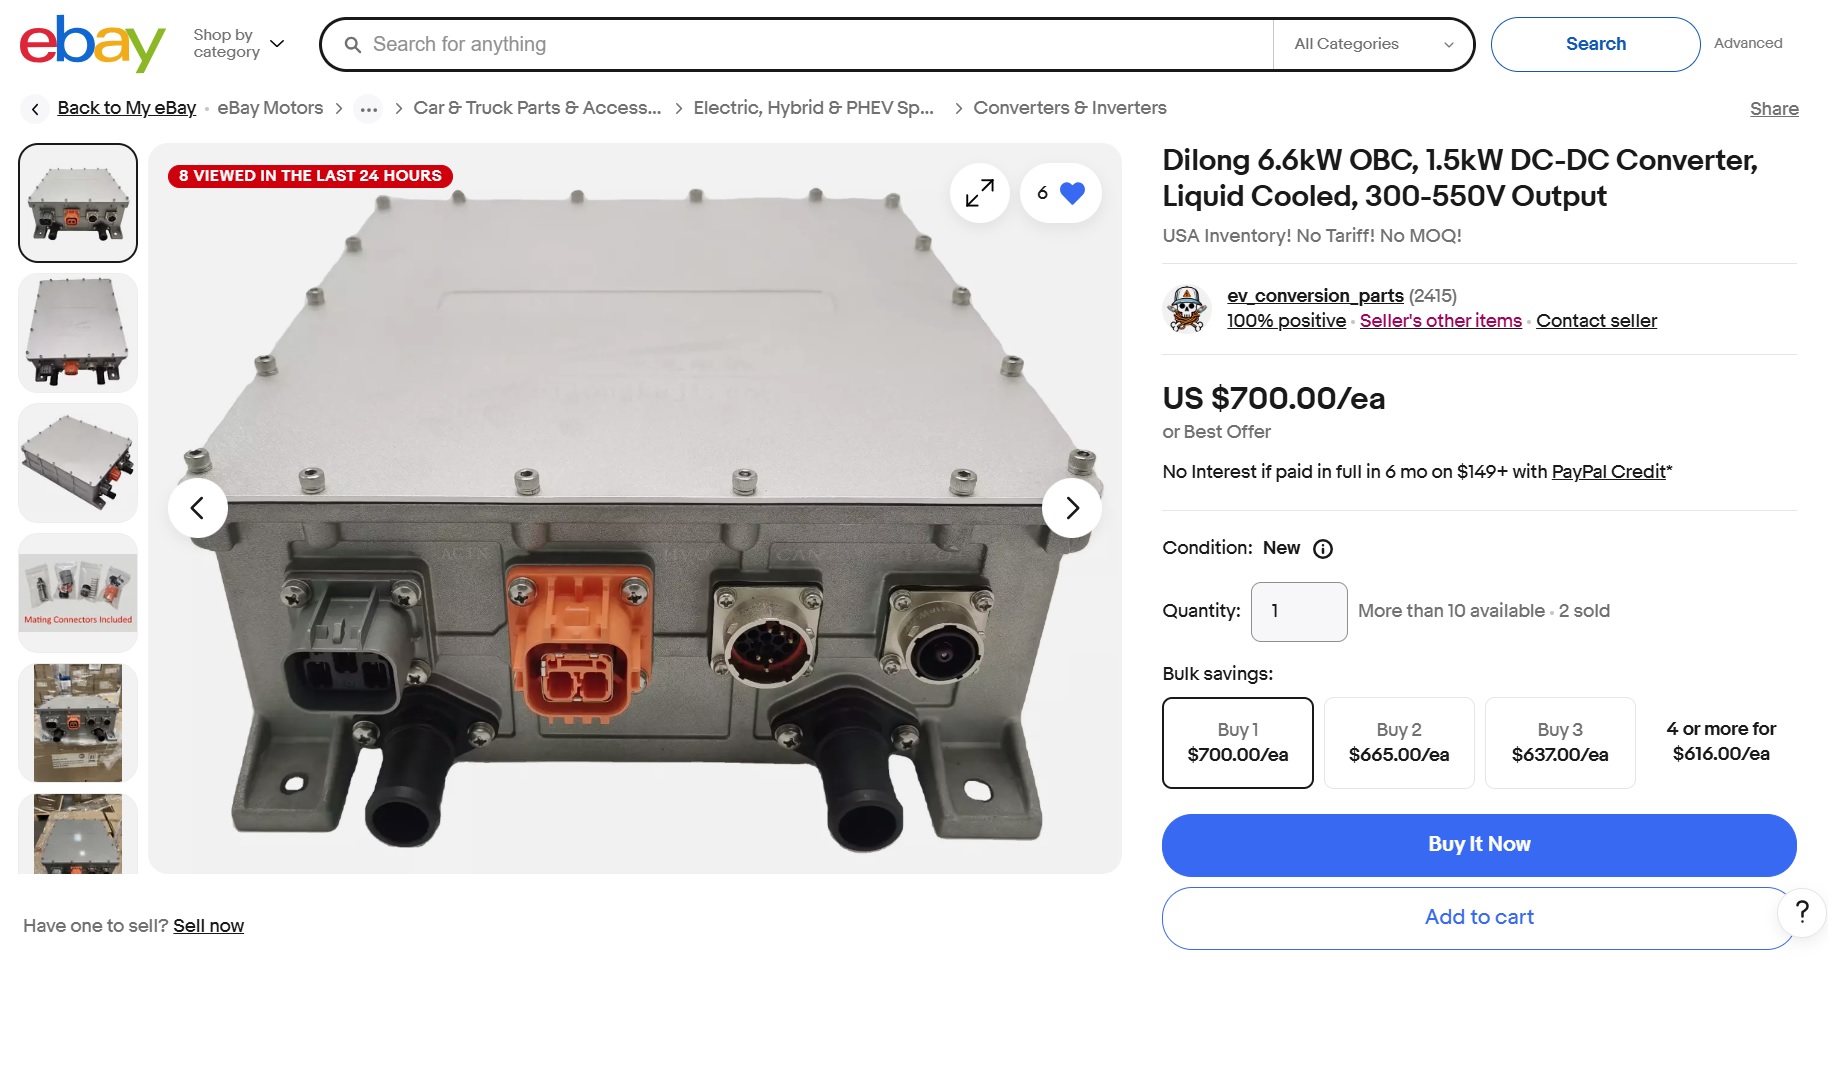This screenshot has height=1071, width=1828.
Task: Go to eBay Motors breadcrumb
Action: coord(270,108)
